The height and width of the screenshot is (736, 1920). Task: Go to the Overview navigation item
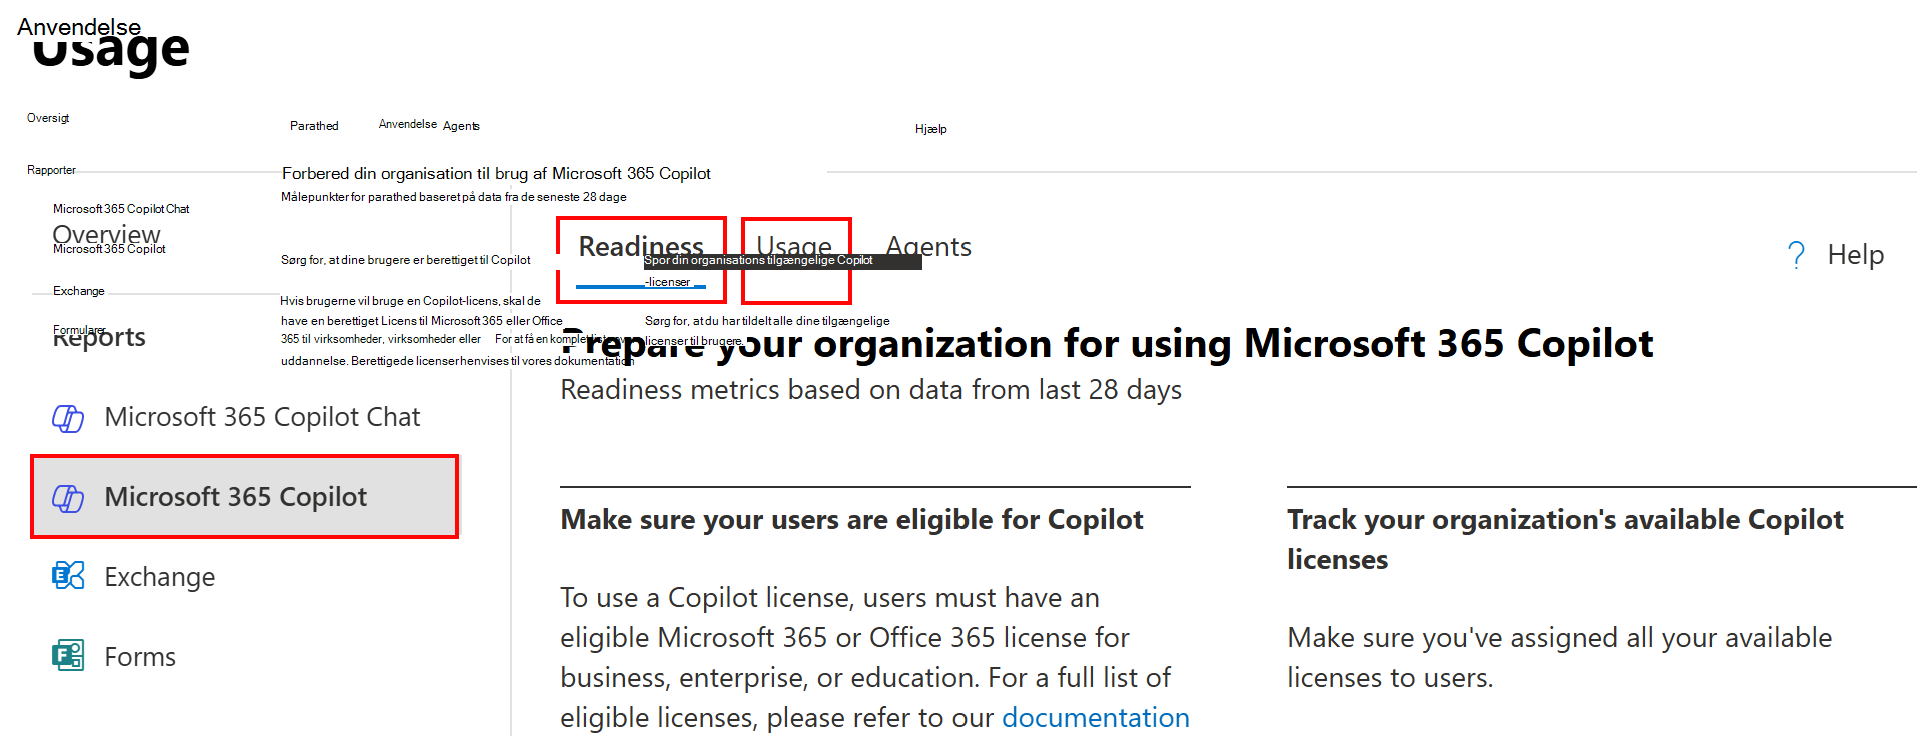pyautogui.click(x=106, y=235)
